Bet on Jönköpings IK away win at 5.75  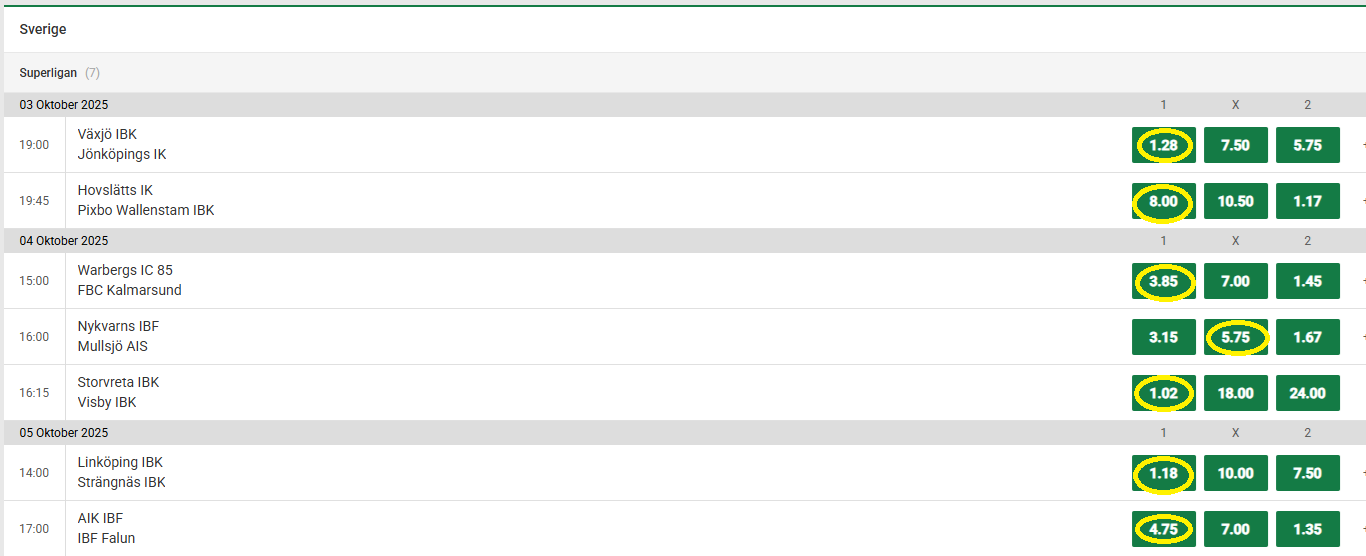1307,145
